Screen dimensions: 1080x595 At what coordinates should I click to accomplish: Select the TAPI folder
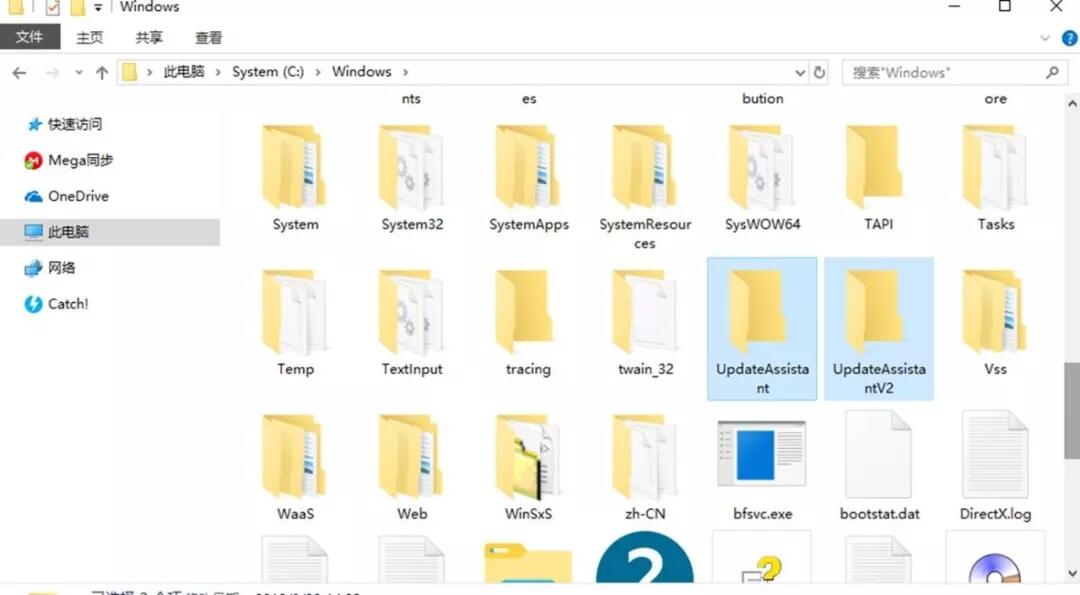coord(878,179)
